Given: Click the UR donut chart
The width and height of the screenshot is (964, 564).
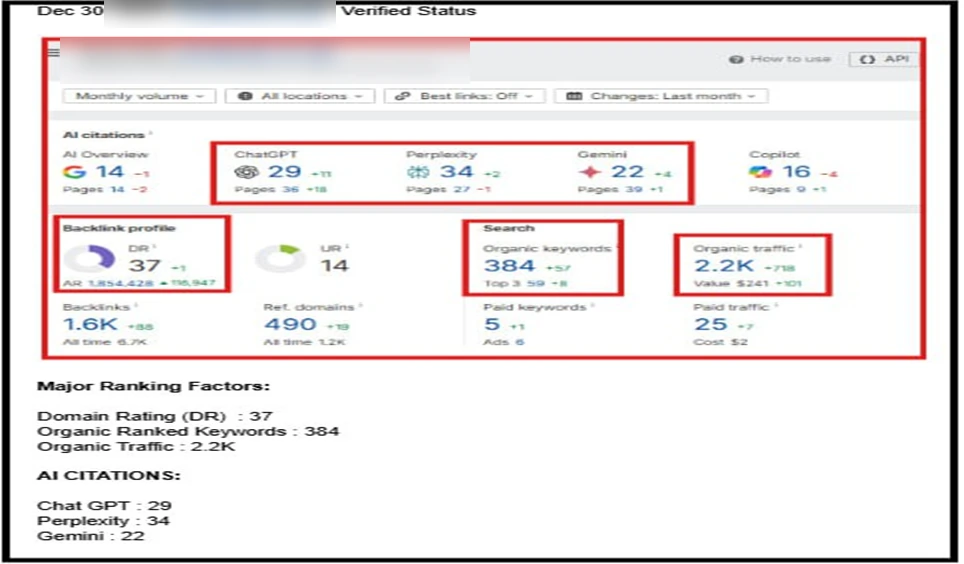Looking at the screenshot, I should [x=280, y=258].
